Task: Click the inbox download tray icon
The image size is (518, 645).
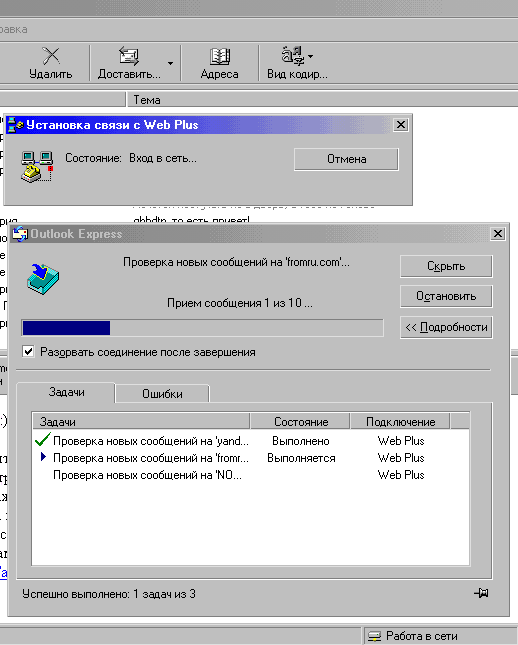Action: pyautogui.click(x=43, y=279)
